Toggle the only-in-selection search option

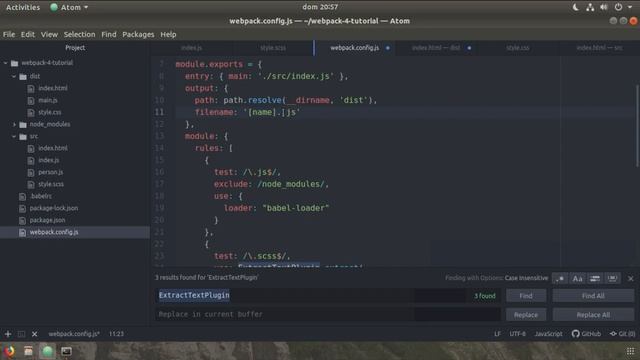click(595, 278)
